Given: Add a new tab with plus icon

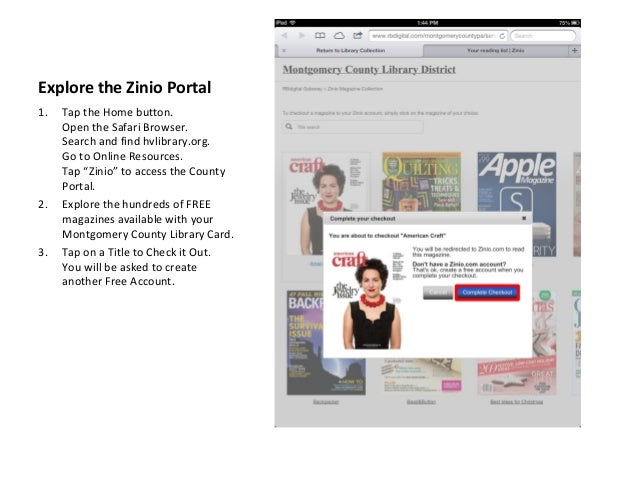Looking at the screenshot, I should [x=574, y=50].
